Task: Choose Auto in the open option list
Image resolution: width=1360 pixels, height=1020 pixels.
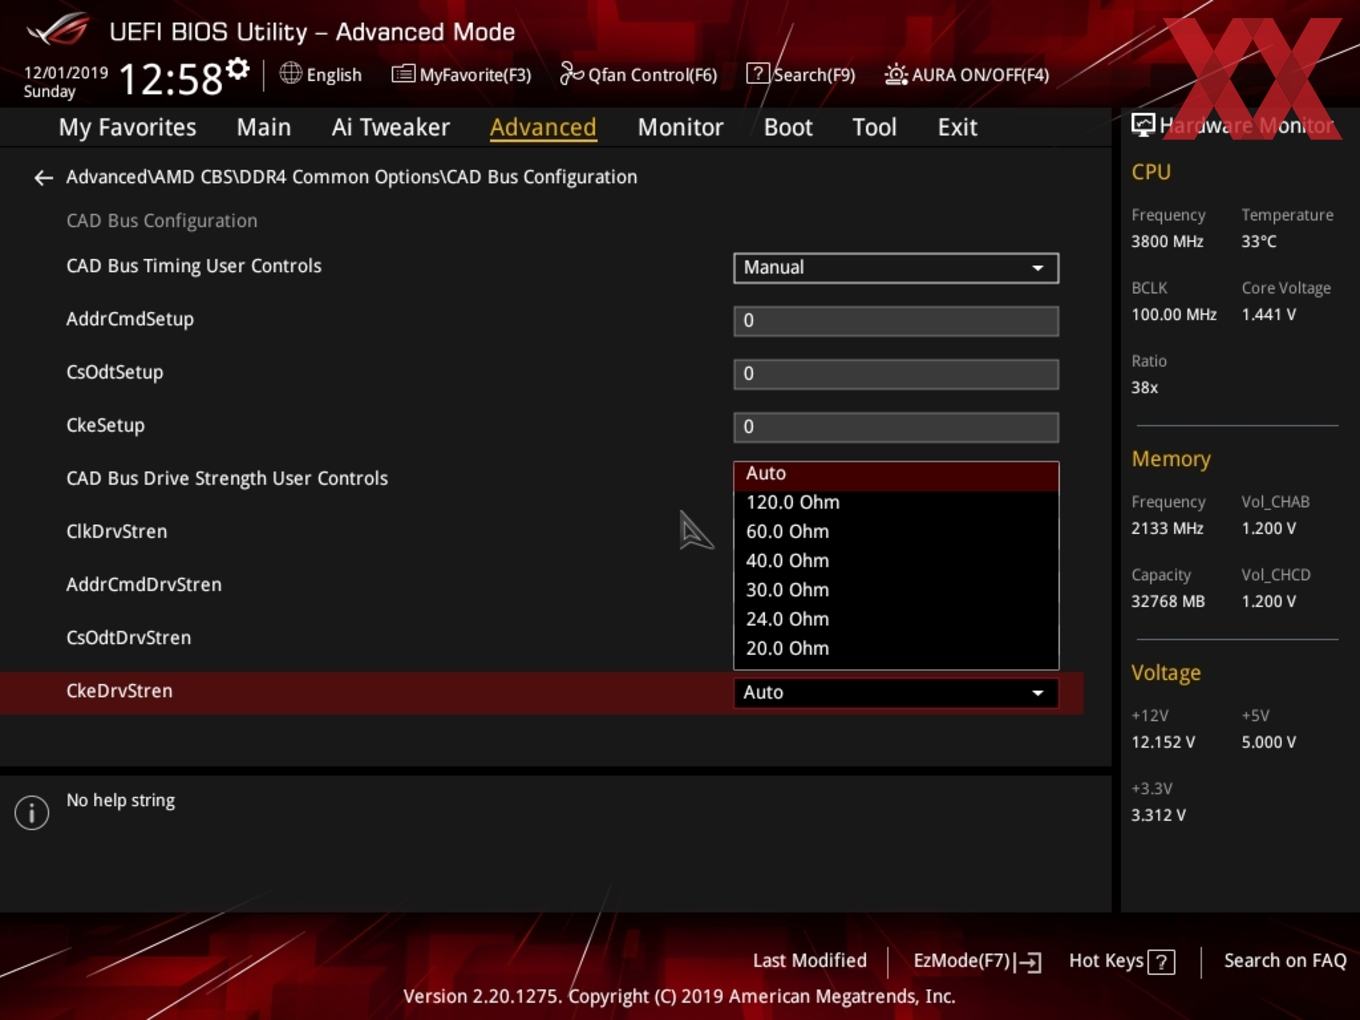Action: 896,474
